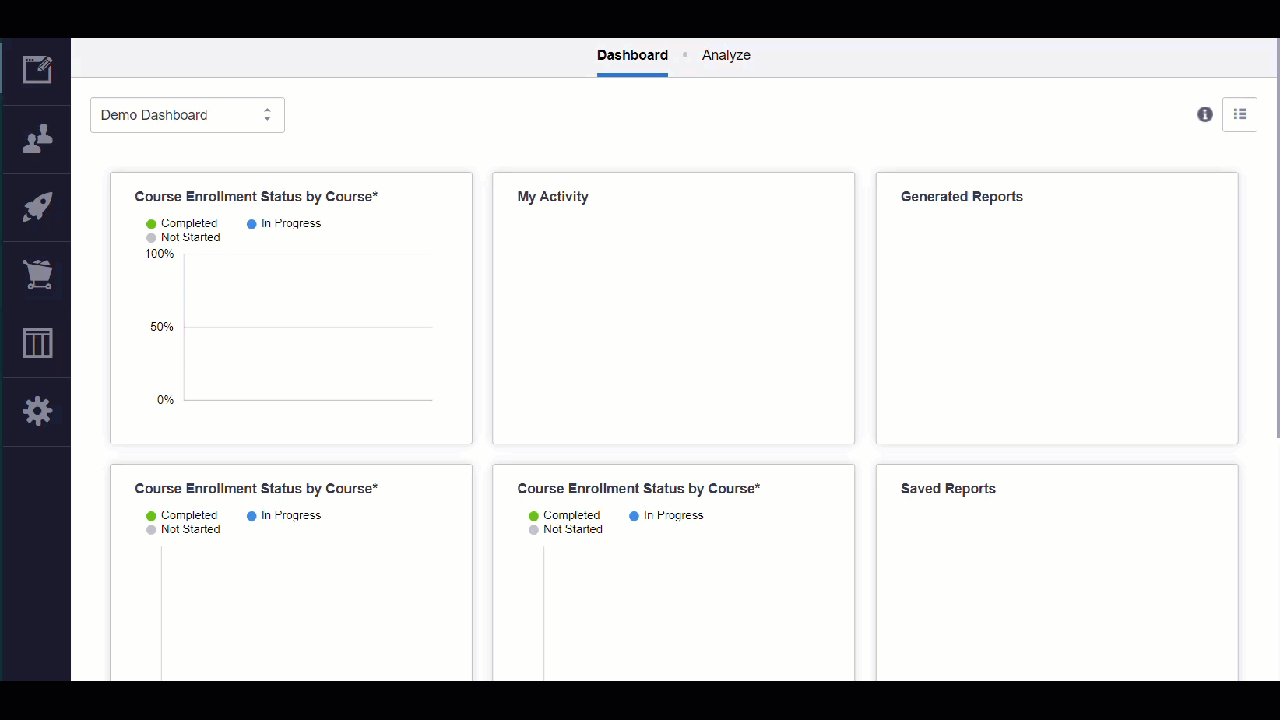1280x720 pixels.
Task: Open the content editor icon in sidebar
Action: (x=37, y=70)
